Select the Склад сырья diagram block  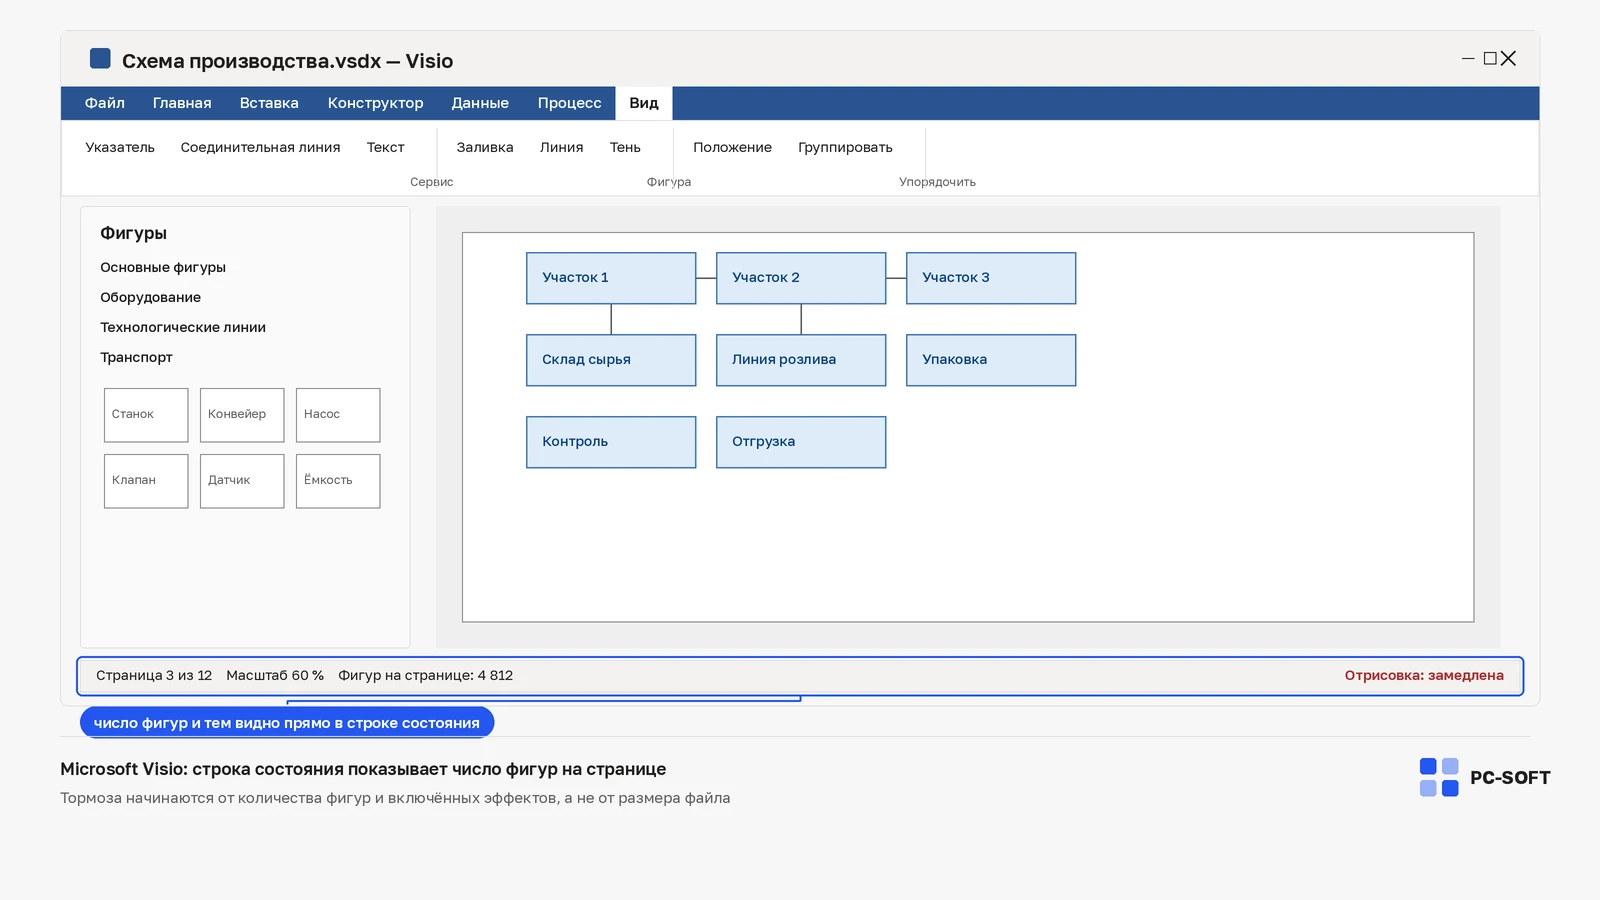coord(611,360)
